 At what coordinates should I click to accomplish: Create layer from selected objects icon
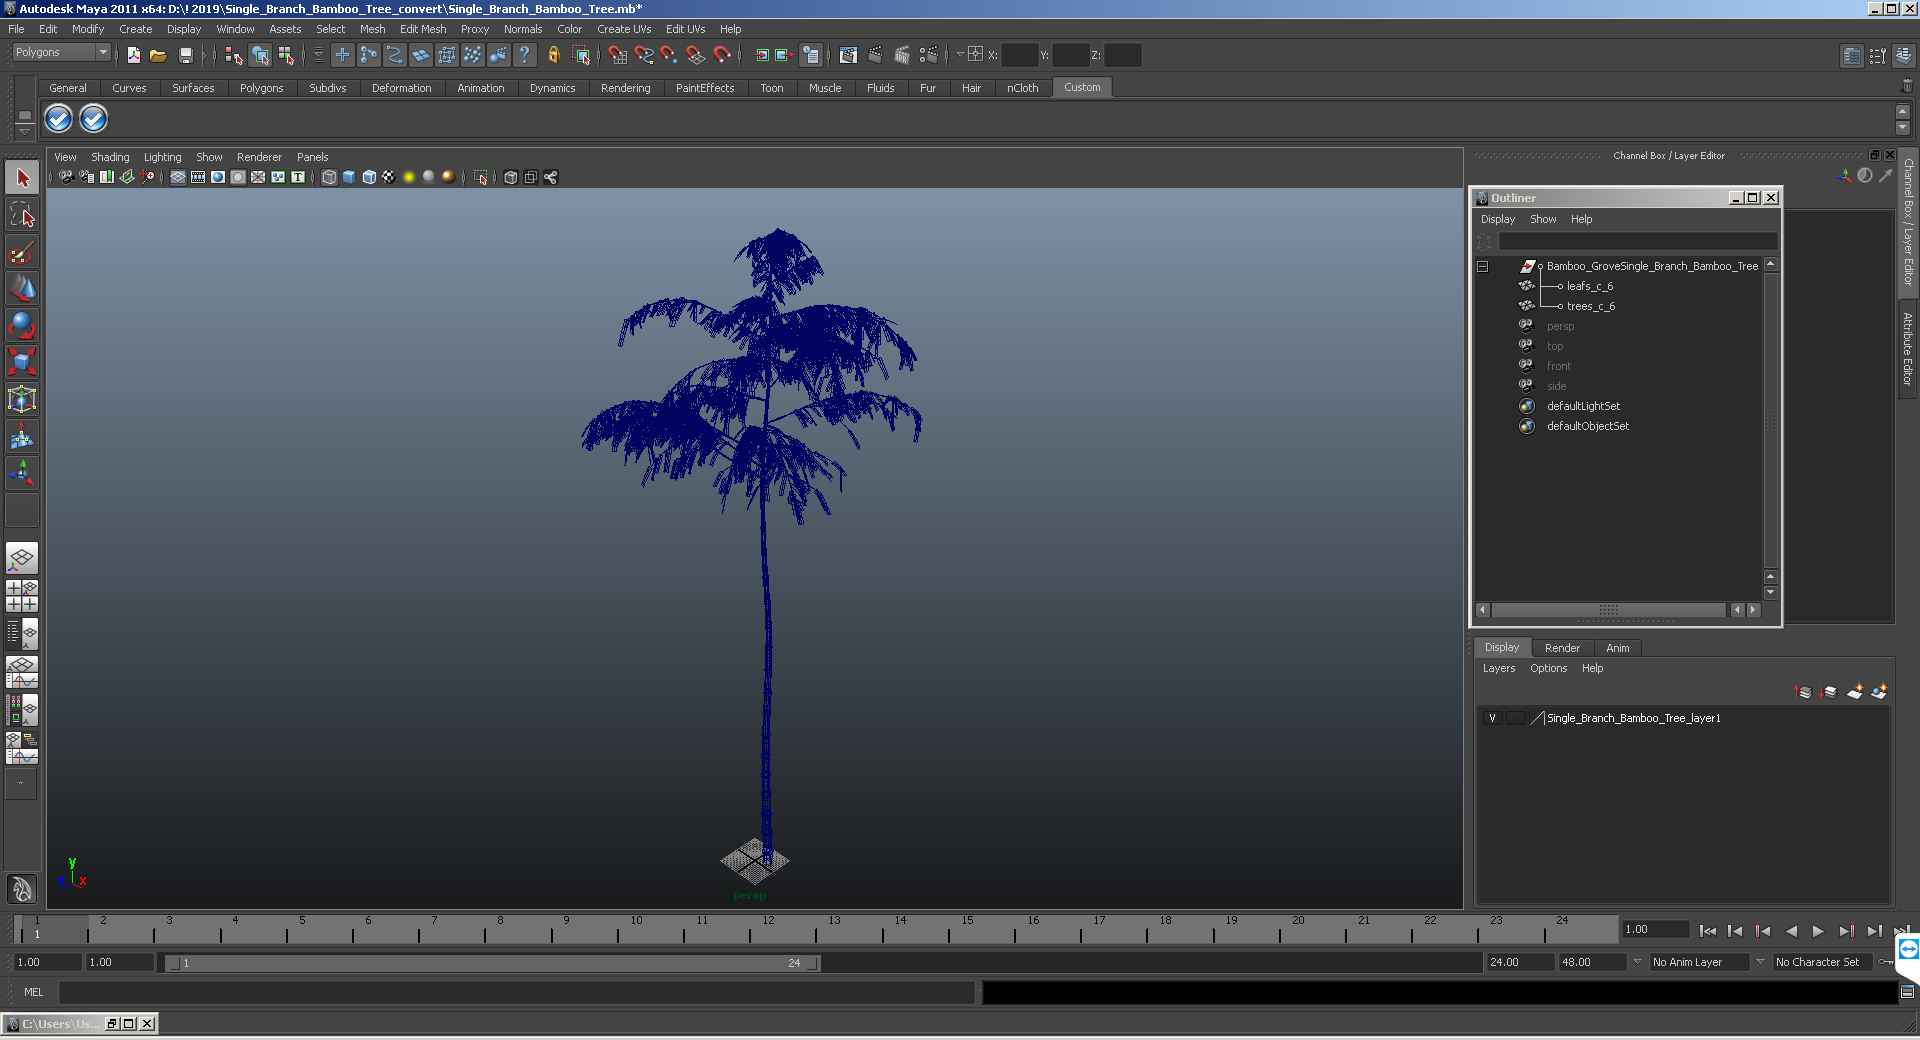click(1879, 692)
